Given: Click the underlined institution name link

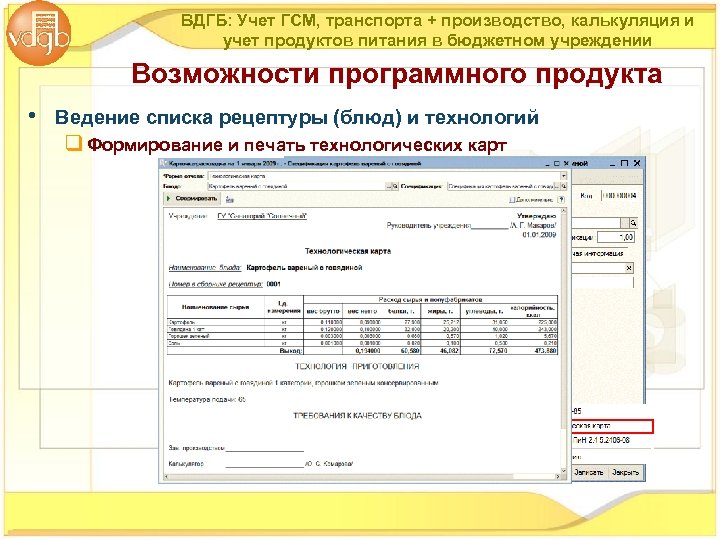Looking at the screenshot, I should point(262,216).
